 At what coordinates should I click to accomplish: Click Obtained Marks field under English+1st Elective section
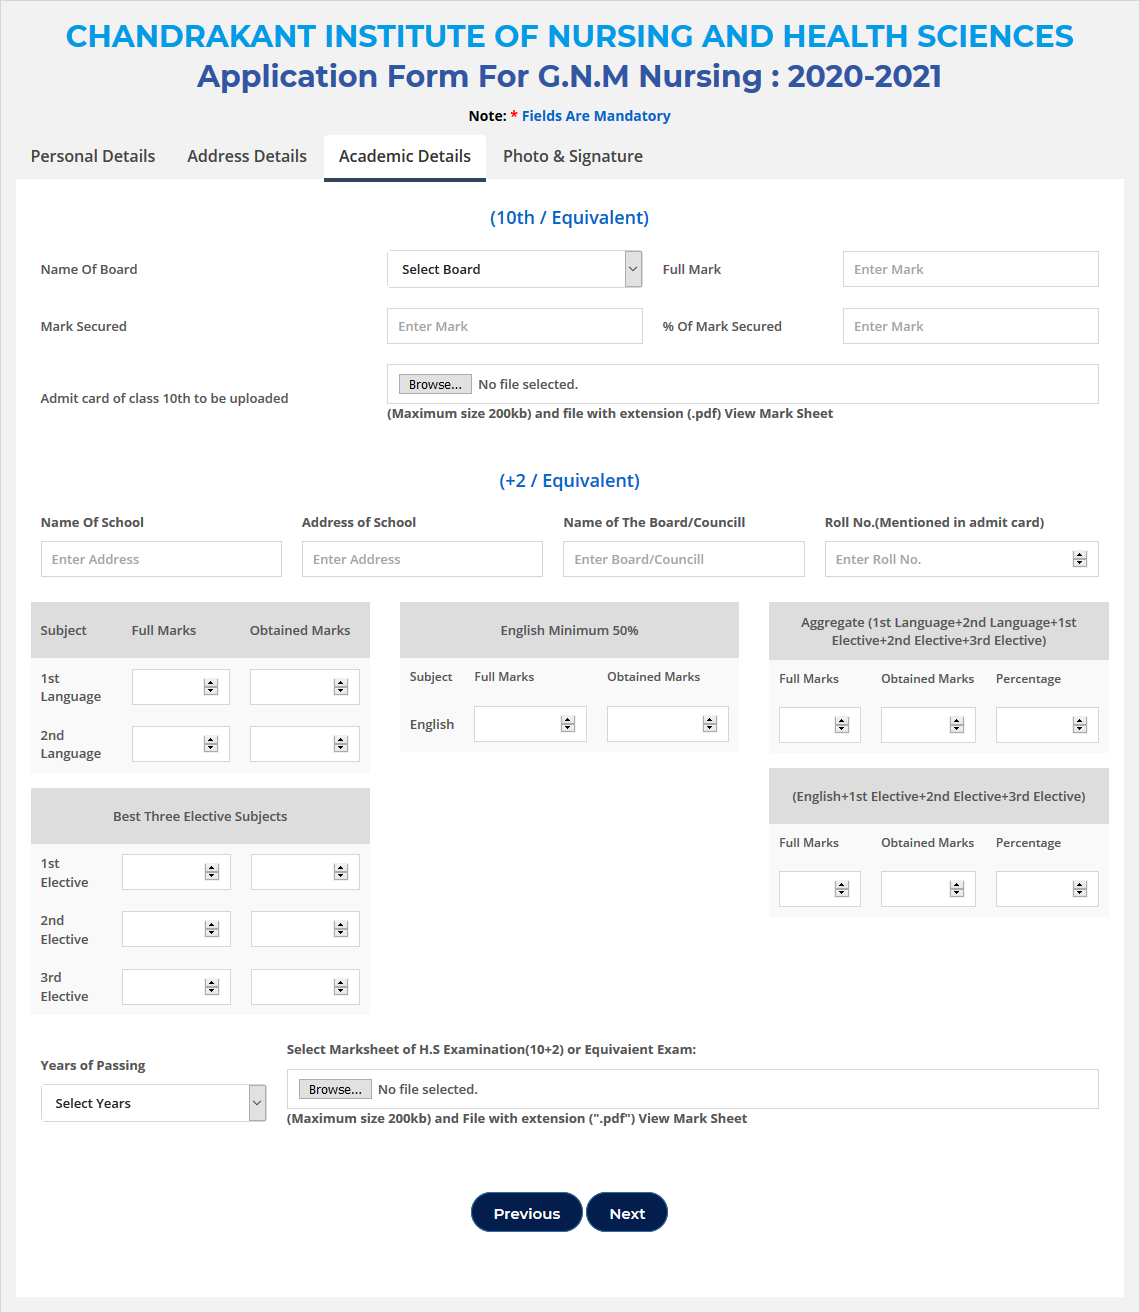928,889
